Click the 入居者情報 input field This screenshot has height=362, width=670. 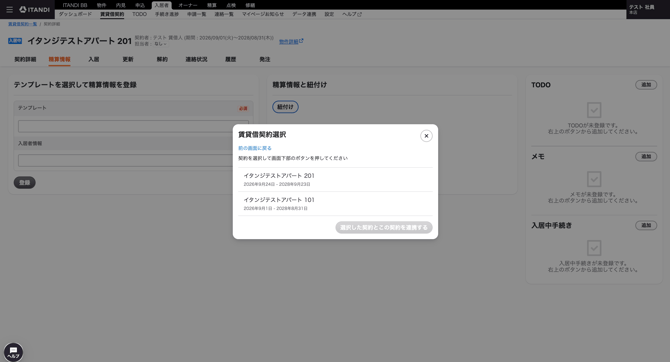click(x=133, y=161)
